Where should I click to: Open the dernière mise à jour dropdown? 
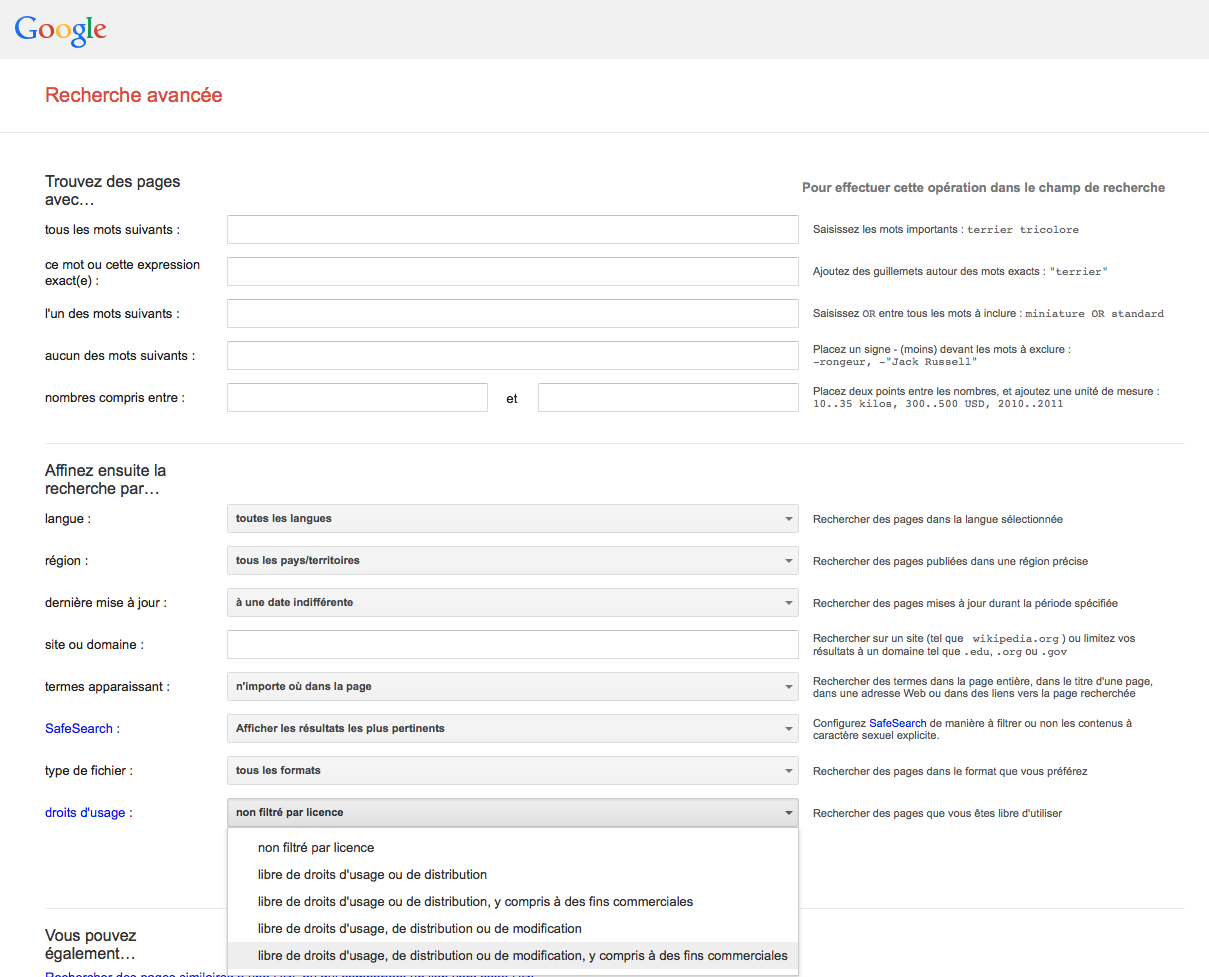(x=512, y=603)
